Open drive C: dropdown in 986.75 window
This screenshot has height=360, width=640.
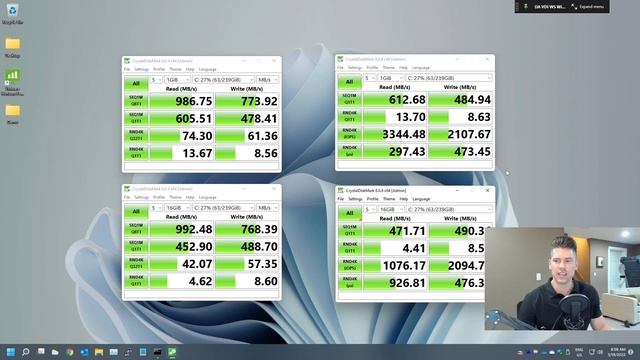point(223,80)
